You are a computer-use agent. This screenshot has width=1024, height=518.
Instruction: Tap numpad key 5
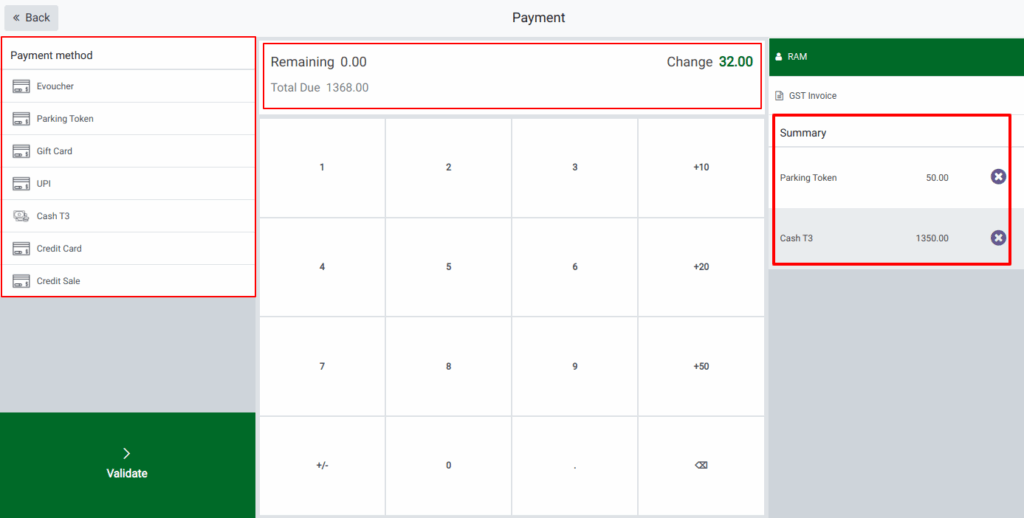(448, 267)
